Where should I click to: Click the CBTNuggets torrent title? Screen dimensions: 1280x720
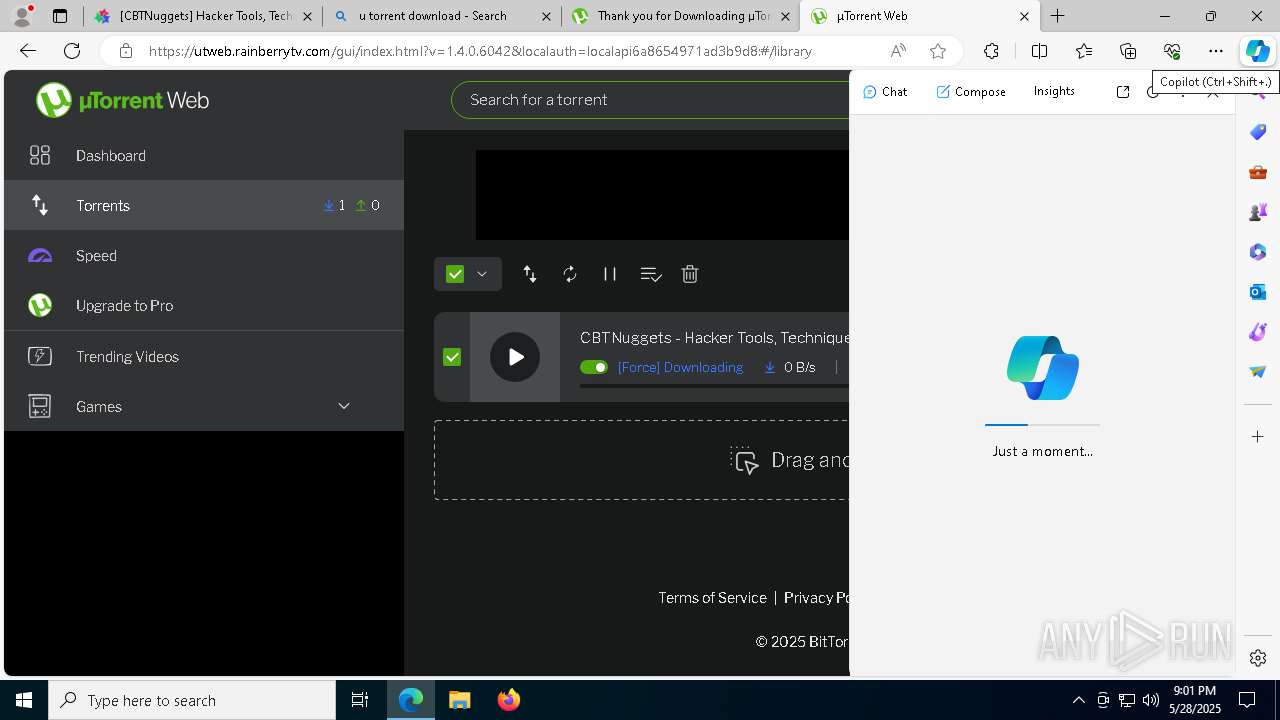pyautogui.click(x=714, y=337)
